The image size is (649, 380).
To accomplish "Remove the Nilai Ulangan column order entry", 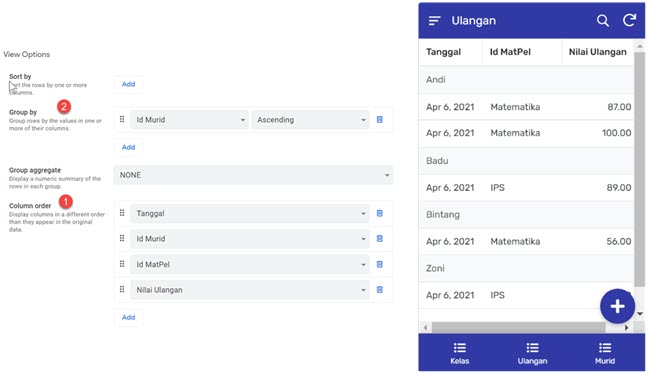I will tap(380, 290).
